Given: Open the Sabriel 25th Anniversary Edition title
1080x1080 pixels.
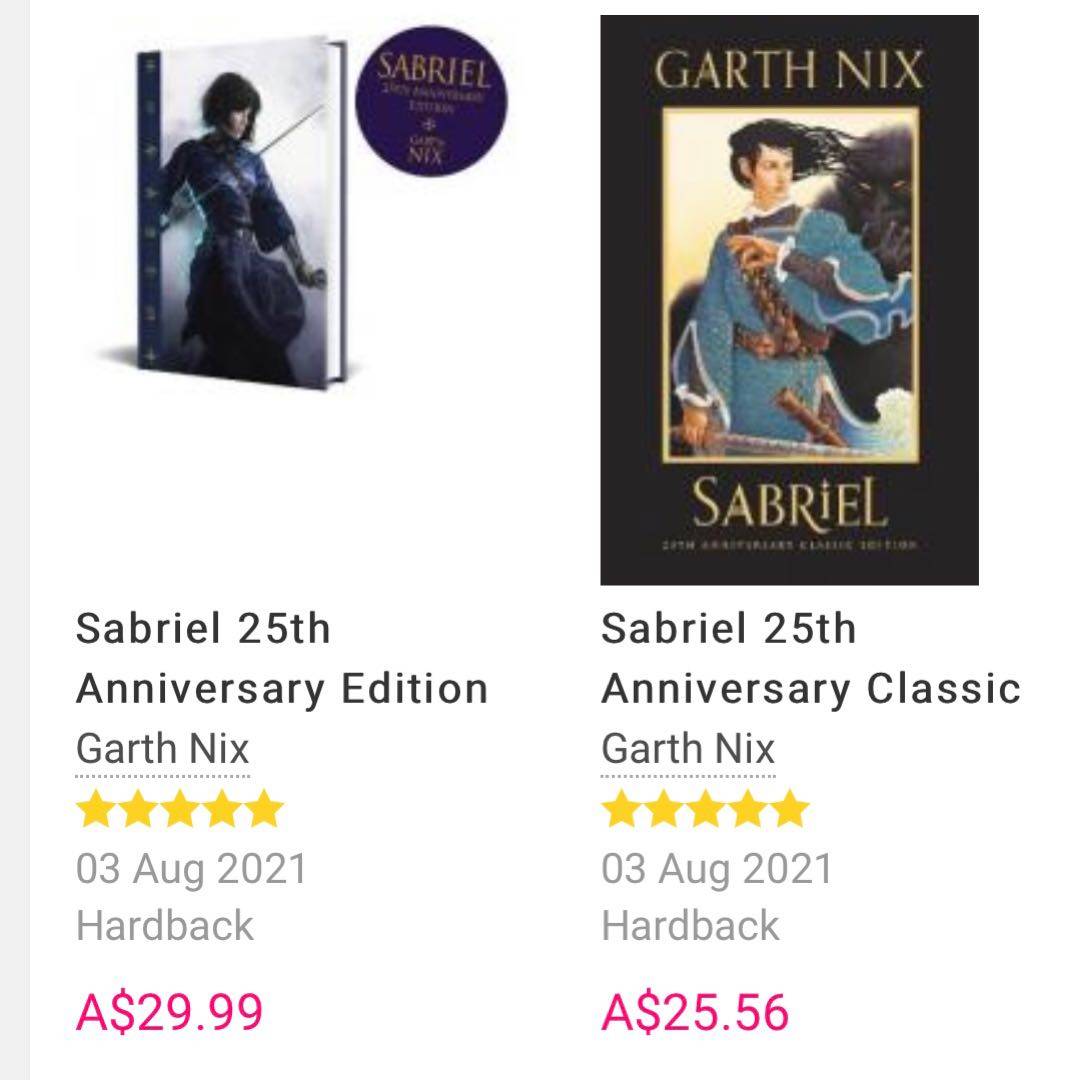Looking at the screenshot, I should click(281, 659).
